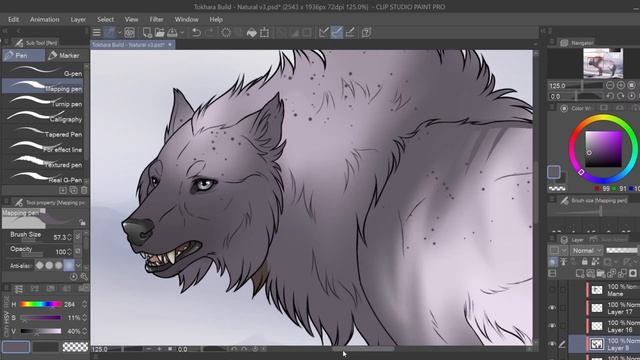Select the G-pen sub tool

click(x=43, y=71)
